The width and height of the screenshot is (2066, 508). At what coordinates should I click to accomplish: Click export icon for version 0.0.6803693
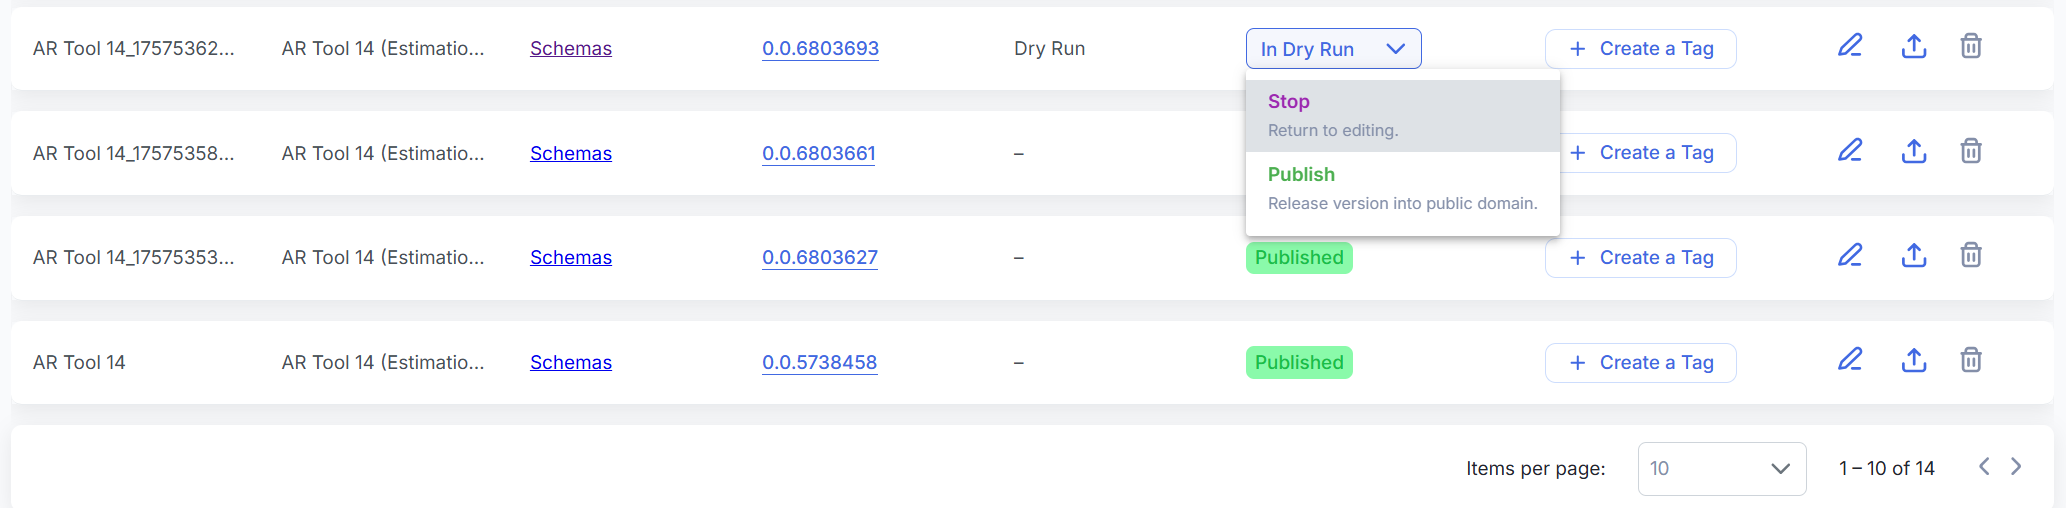tap(1914, 46)
